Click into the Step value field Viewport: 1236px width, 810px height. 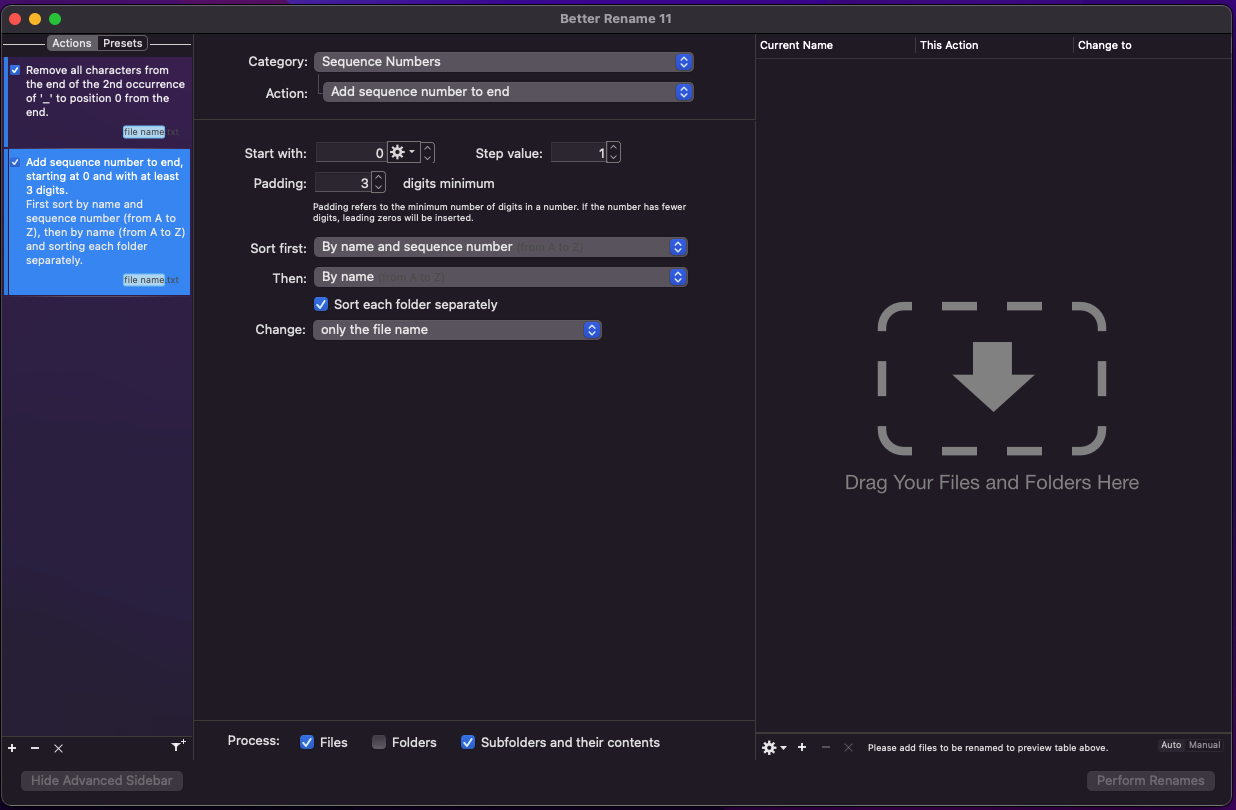(578, 153)
